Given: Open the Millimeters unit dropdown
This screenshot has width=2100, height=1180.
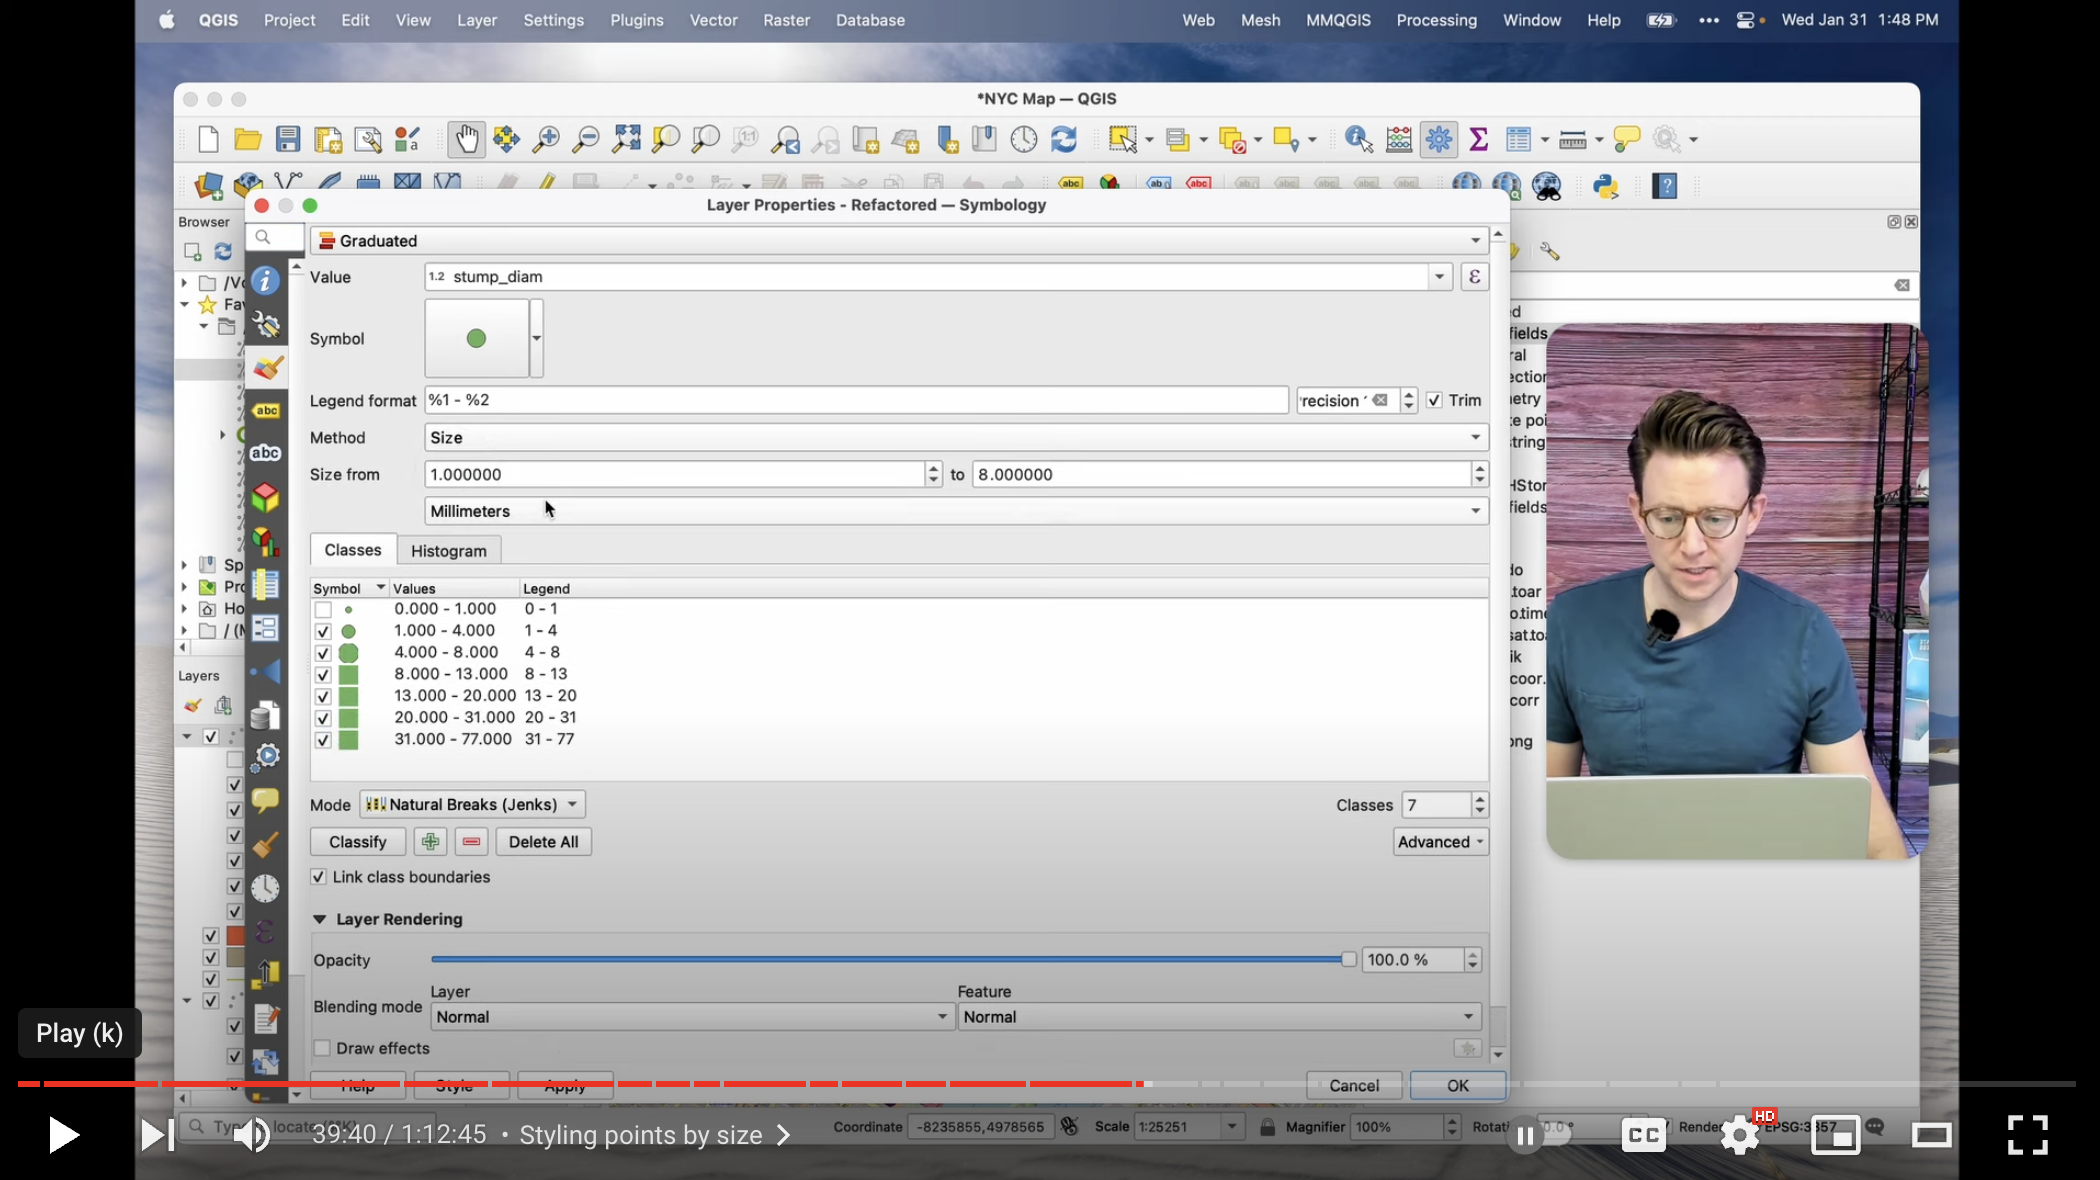Looking at the screenshot, I should coord(956,511).
